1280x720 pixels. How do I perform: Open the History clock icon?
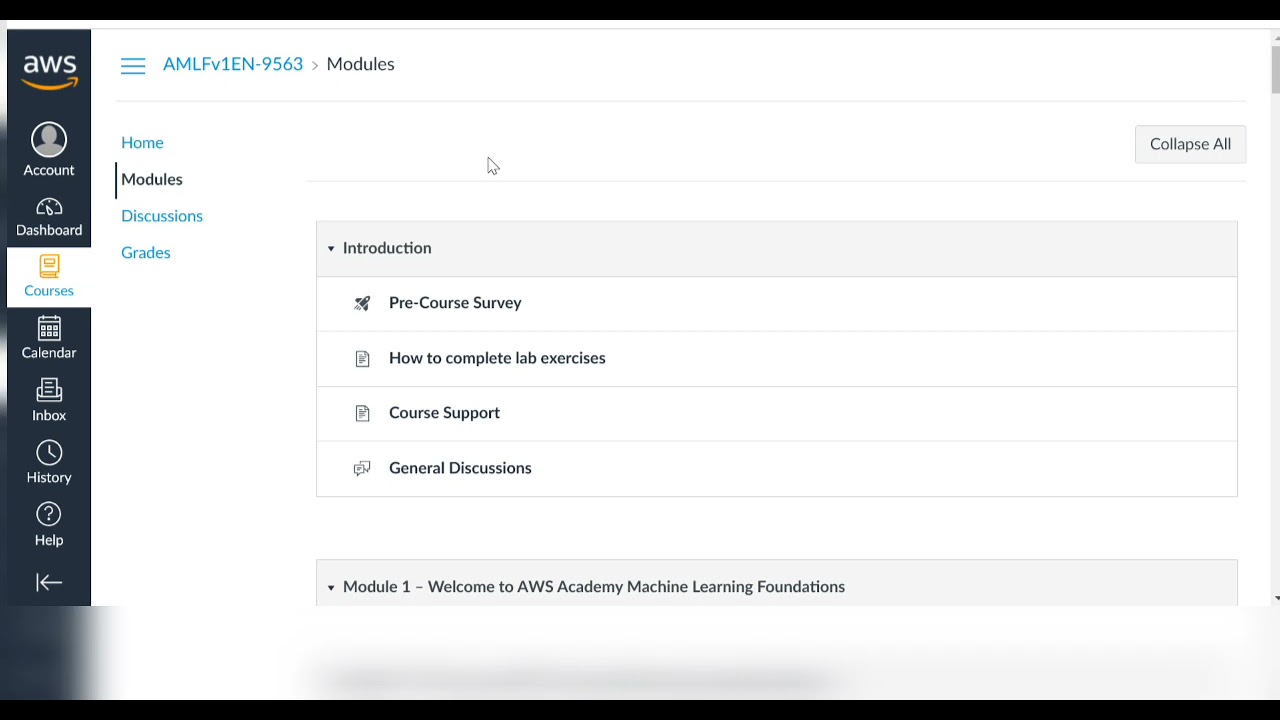point(49,453)
